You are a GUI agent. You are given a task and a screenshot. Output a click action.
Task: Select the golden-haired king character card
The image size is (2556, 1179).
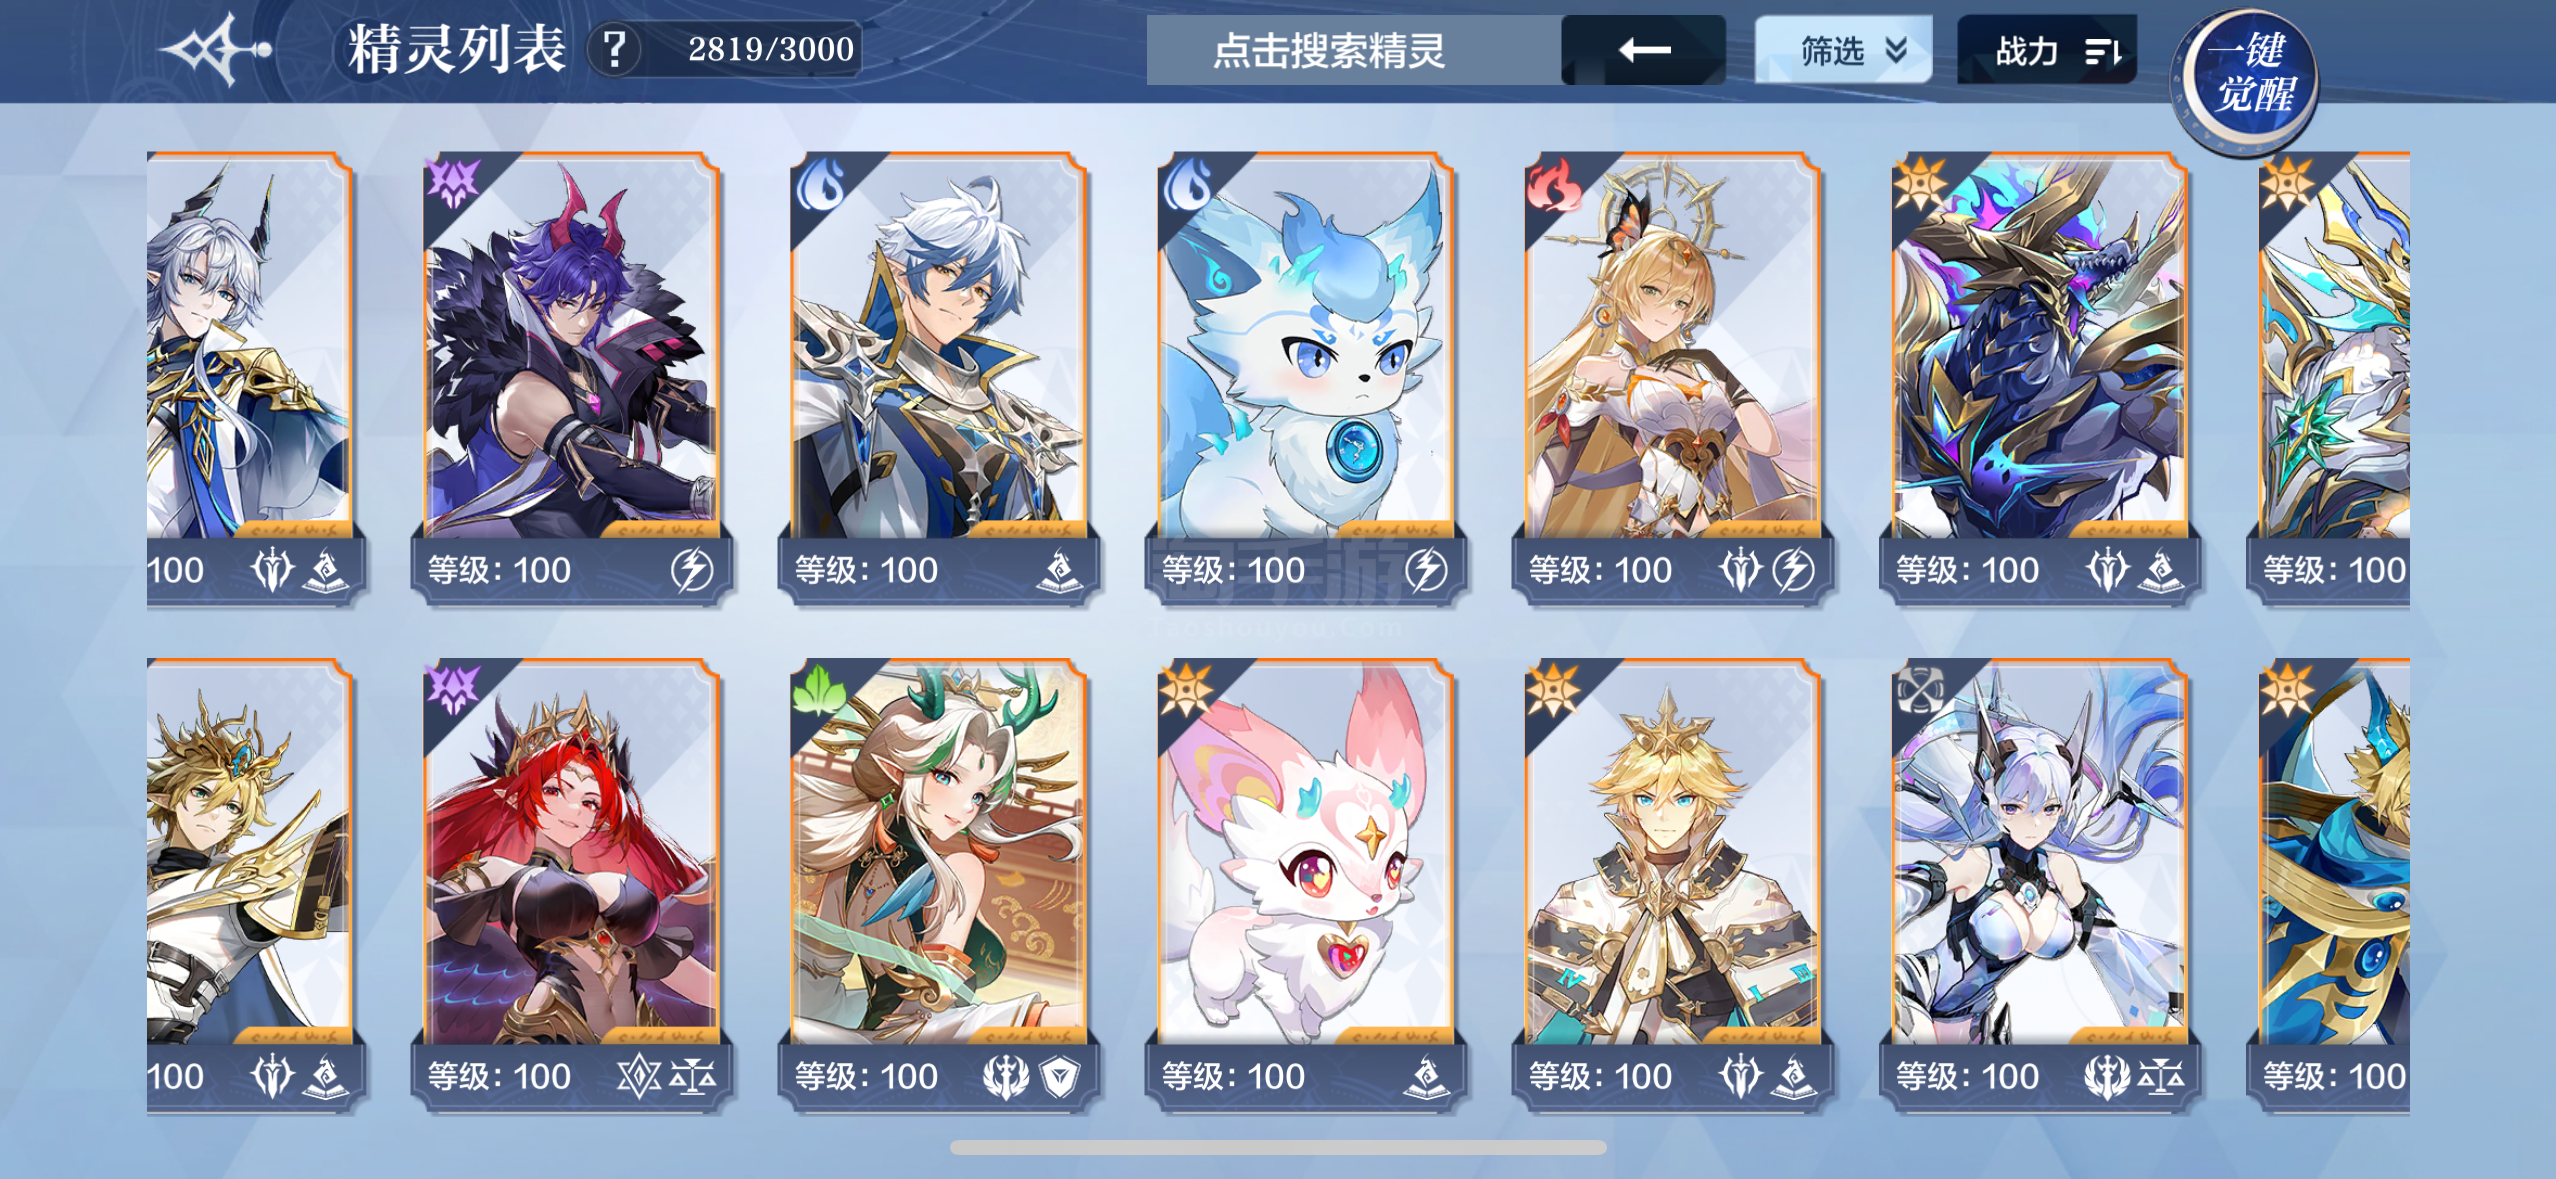[x=1672, y=884]
